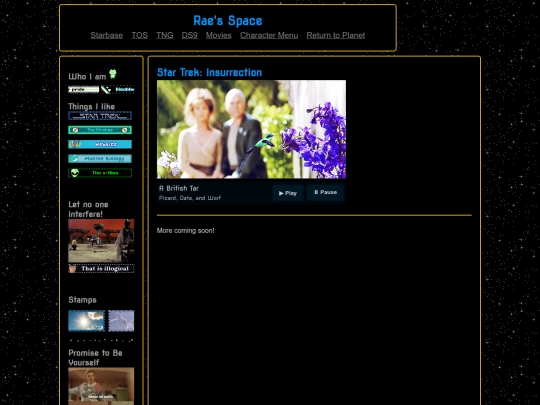Click the Insurrection hummingbird and flowers image
This screenshot has height=405, width=540.
pyautogui.click(x=251, y=129)
